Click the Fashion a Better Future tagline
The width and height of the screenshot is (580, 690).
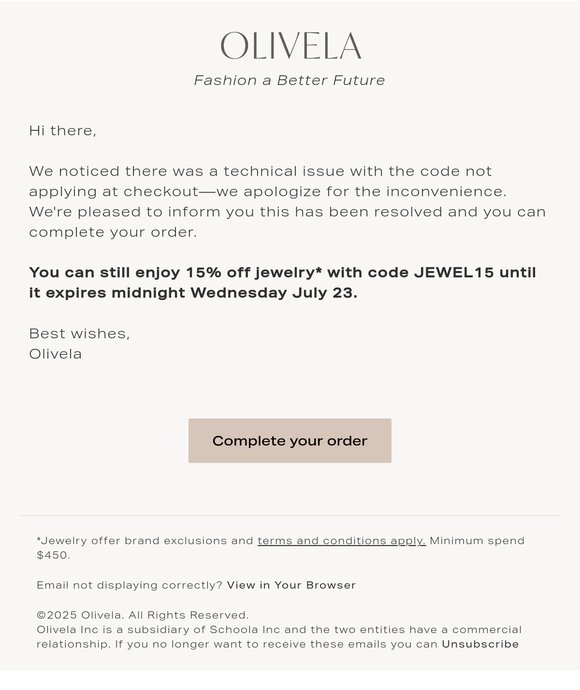(x=289, y=80)
